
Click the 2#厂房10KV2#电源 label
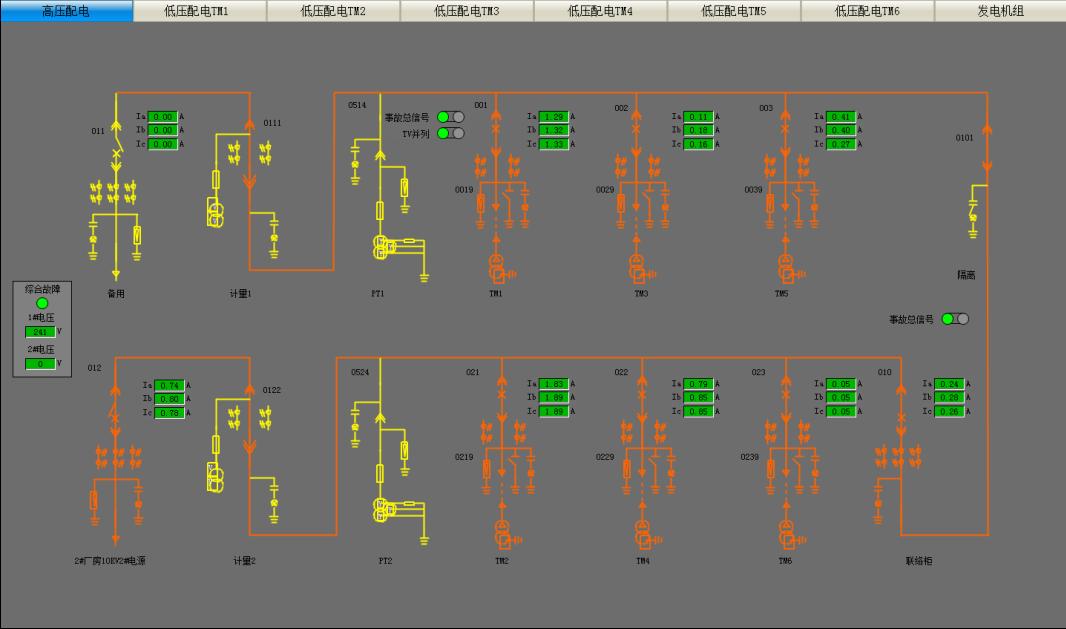click(x=110, y=561)
